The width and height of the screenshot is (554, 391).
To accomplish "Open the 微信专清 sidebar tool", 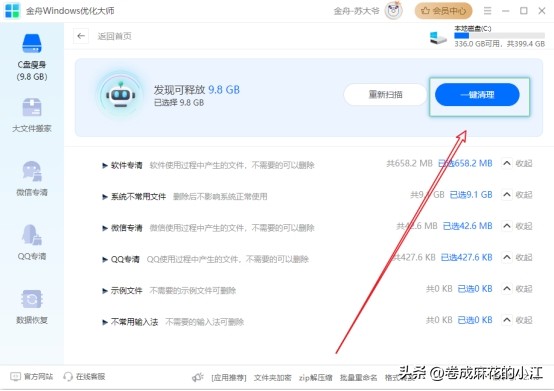I will 32,178.
